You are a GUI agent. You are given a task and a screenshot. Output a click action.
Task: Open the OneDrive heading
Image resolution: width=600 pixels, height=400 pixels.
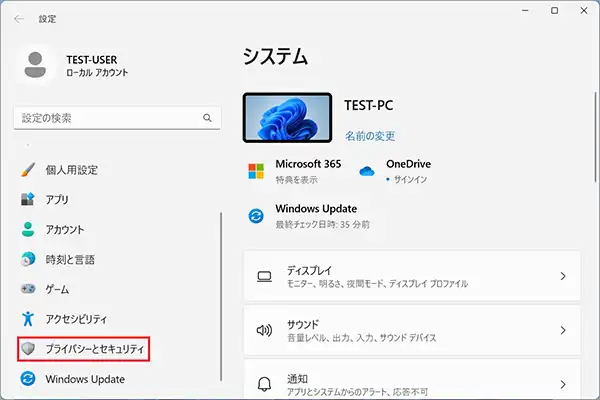click(x=408, y=164)
